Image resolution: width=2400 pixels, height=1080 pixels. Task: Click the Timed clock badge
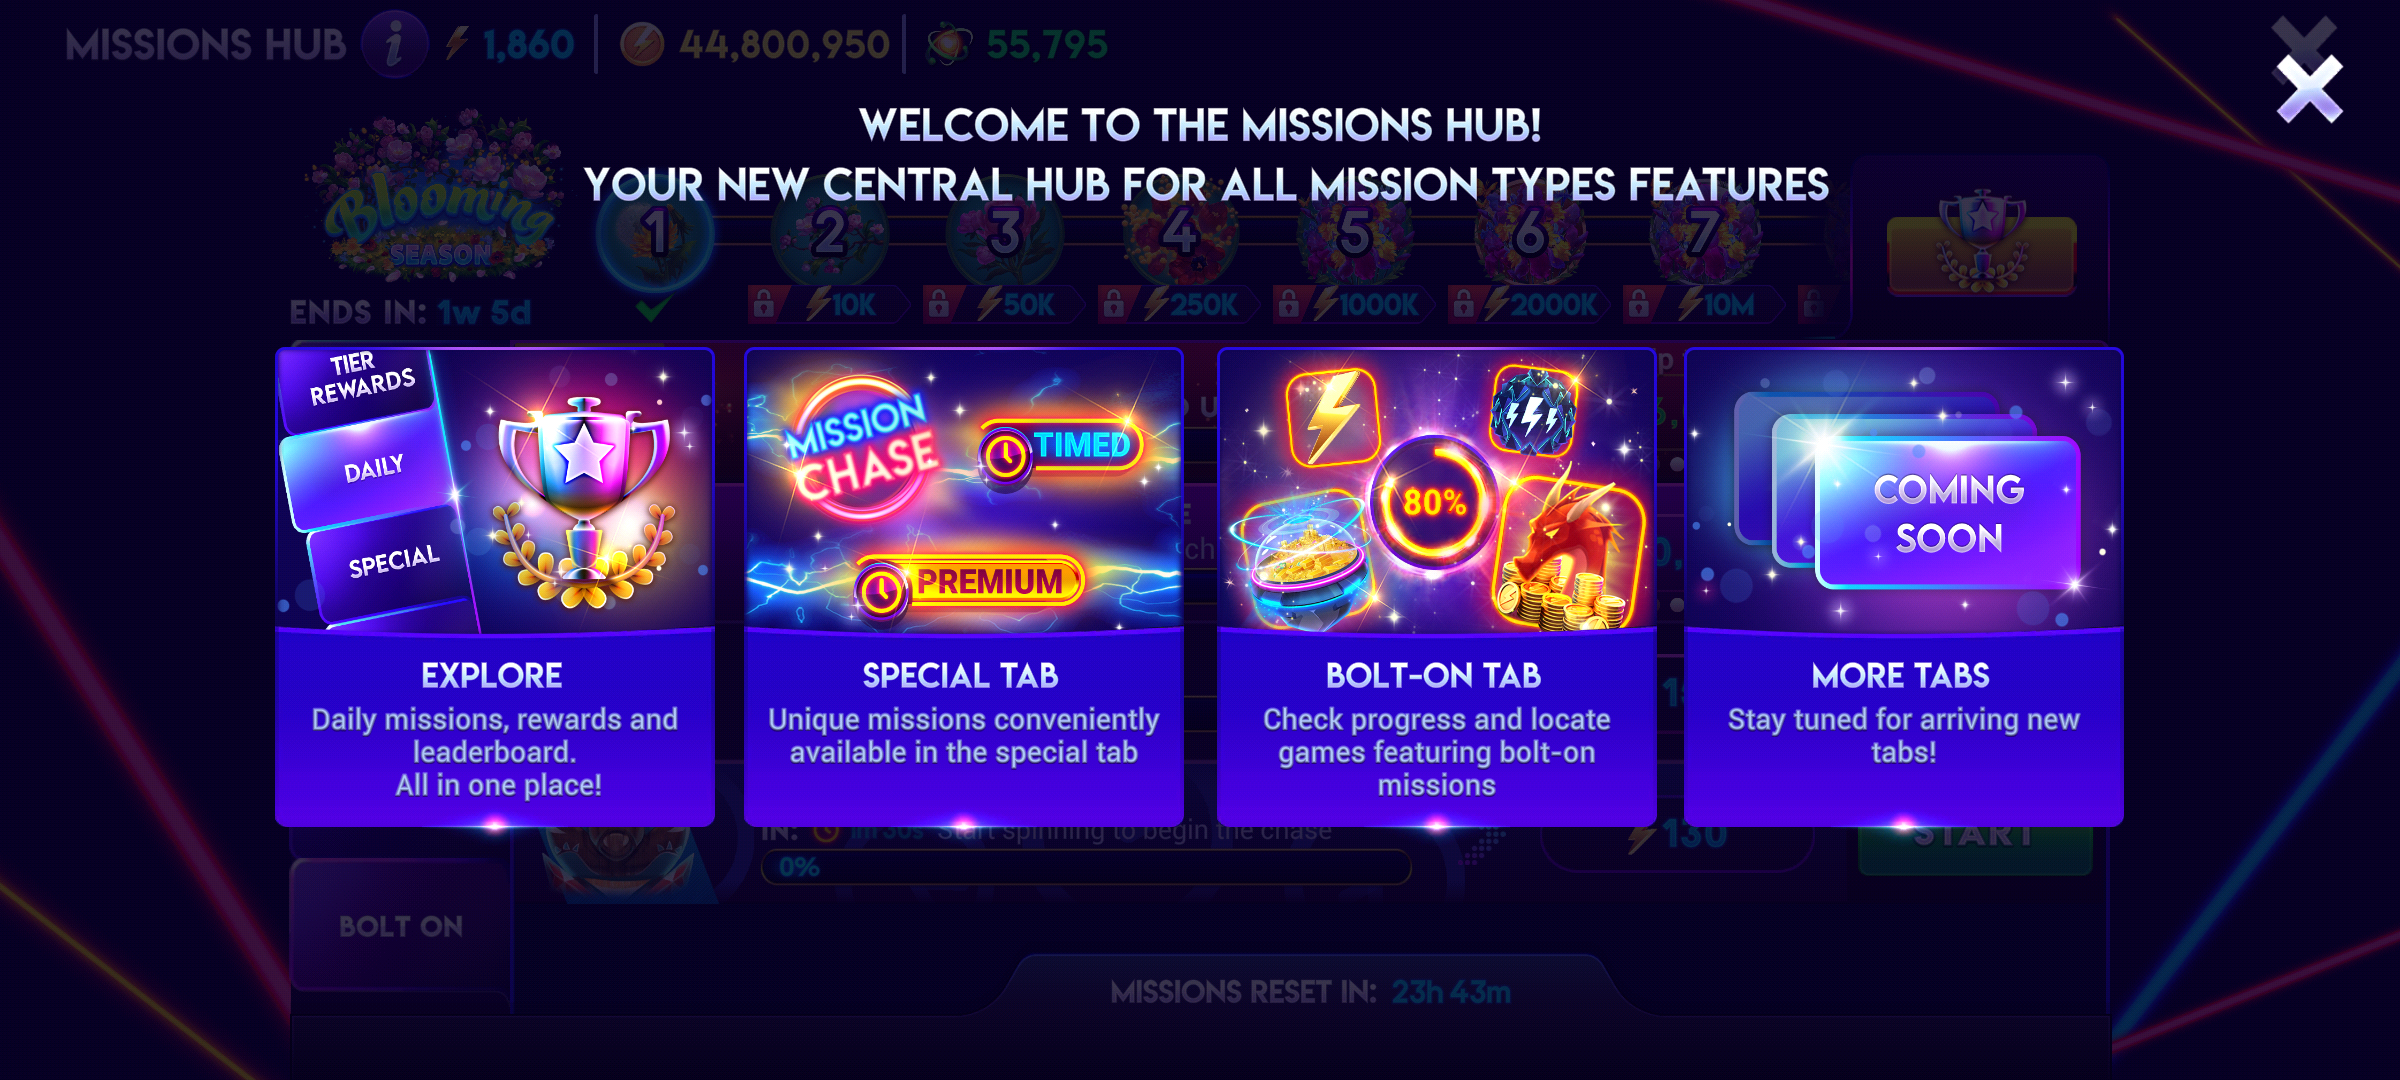1060,449
